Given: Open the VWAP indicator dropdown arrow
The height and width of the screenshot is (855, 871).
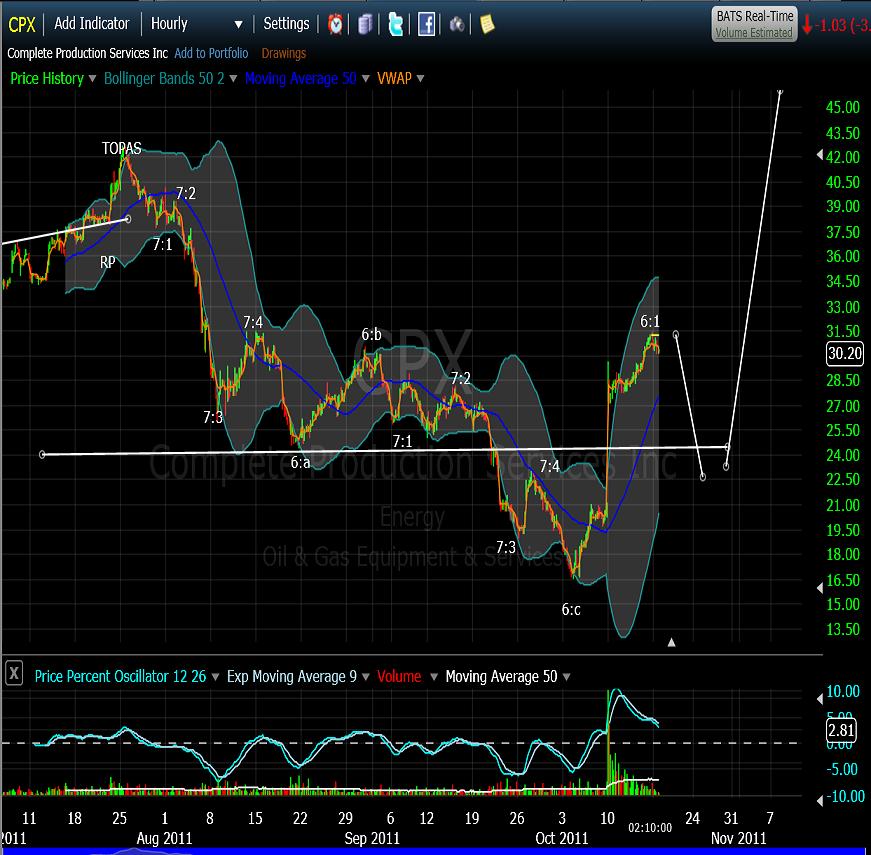Looking at the screenshot, I should 420,78.
